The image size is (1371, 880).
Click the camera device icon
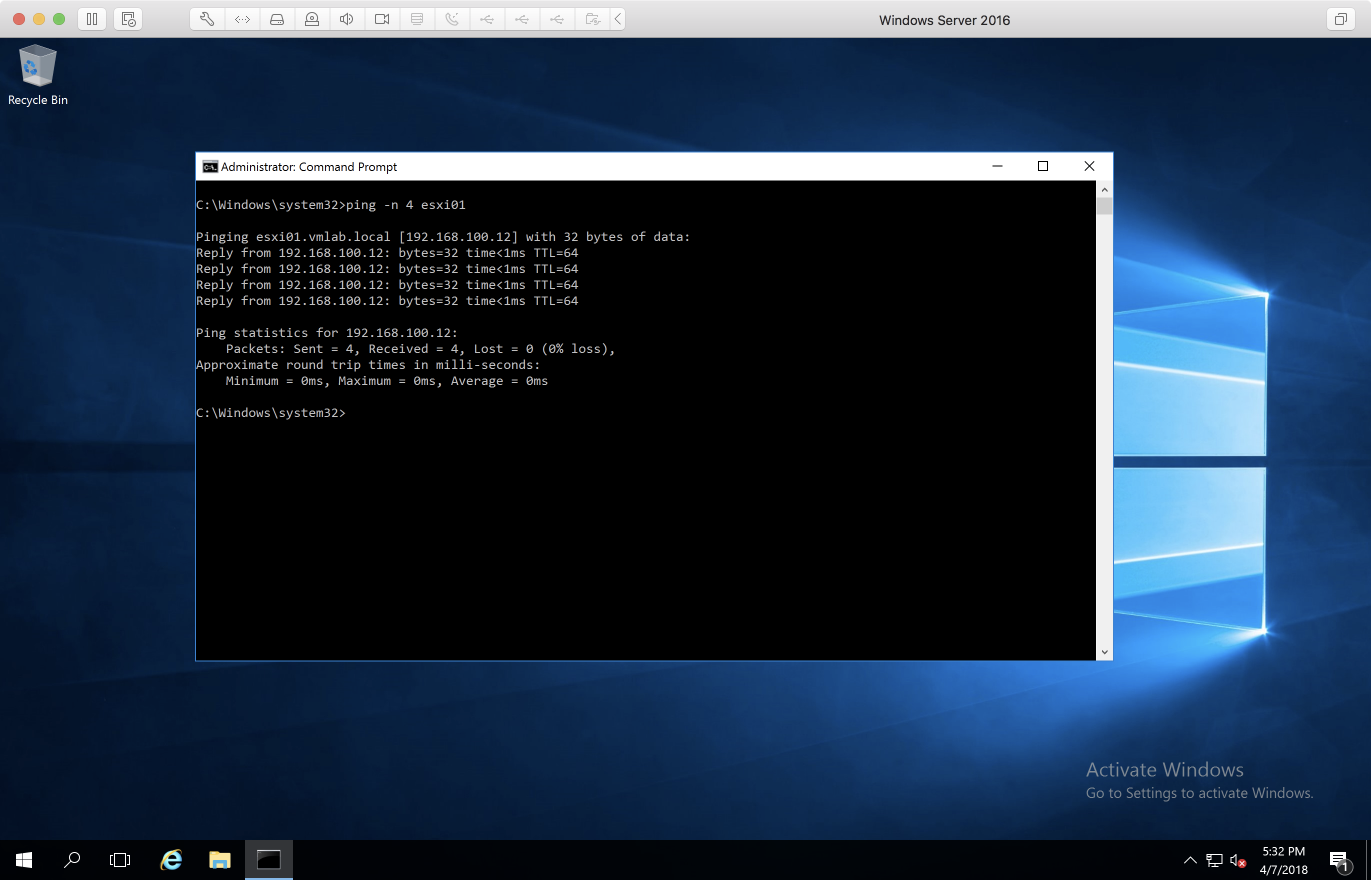pyautogui.click(x=381, y=19)
